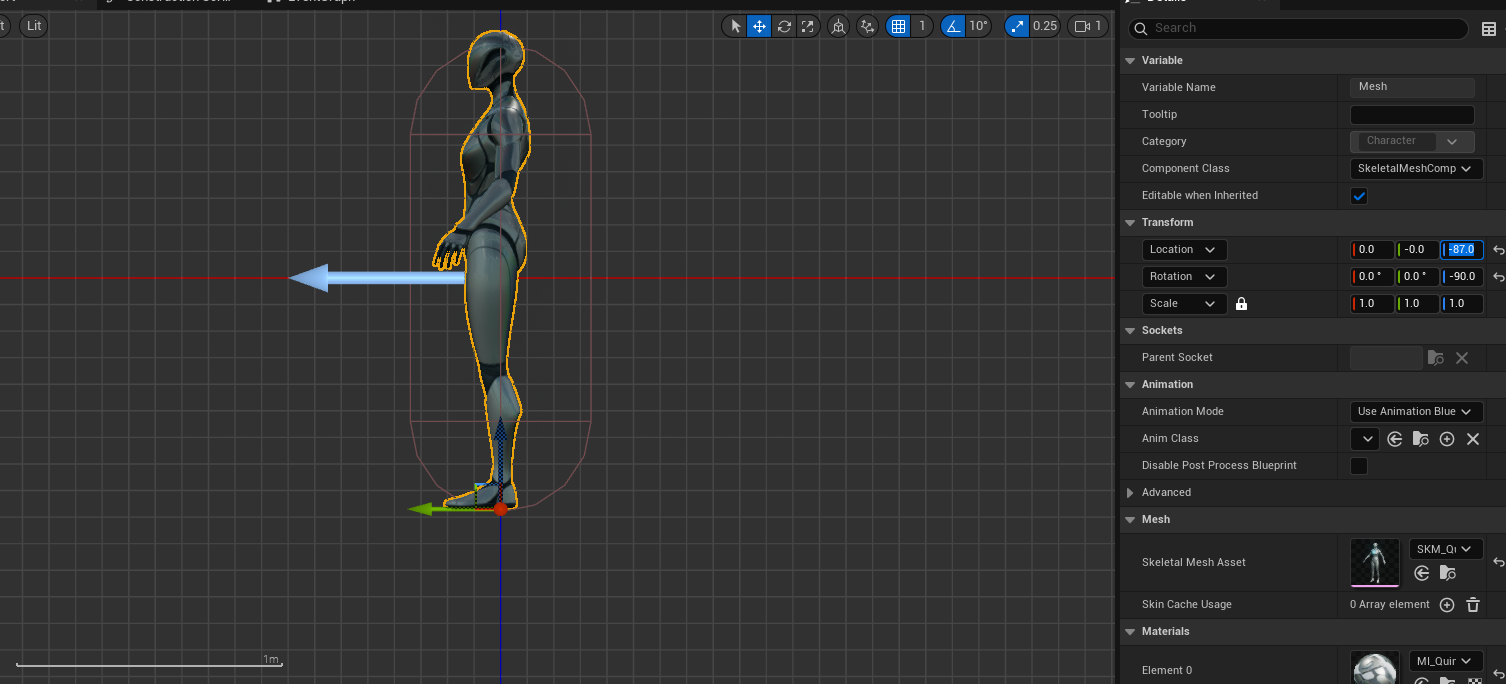Screen dimensions: 1506x684
Task: Select the scale transform tool in viewport toolbar
Action: tap(808, 26)
